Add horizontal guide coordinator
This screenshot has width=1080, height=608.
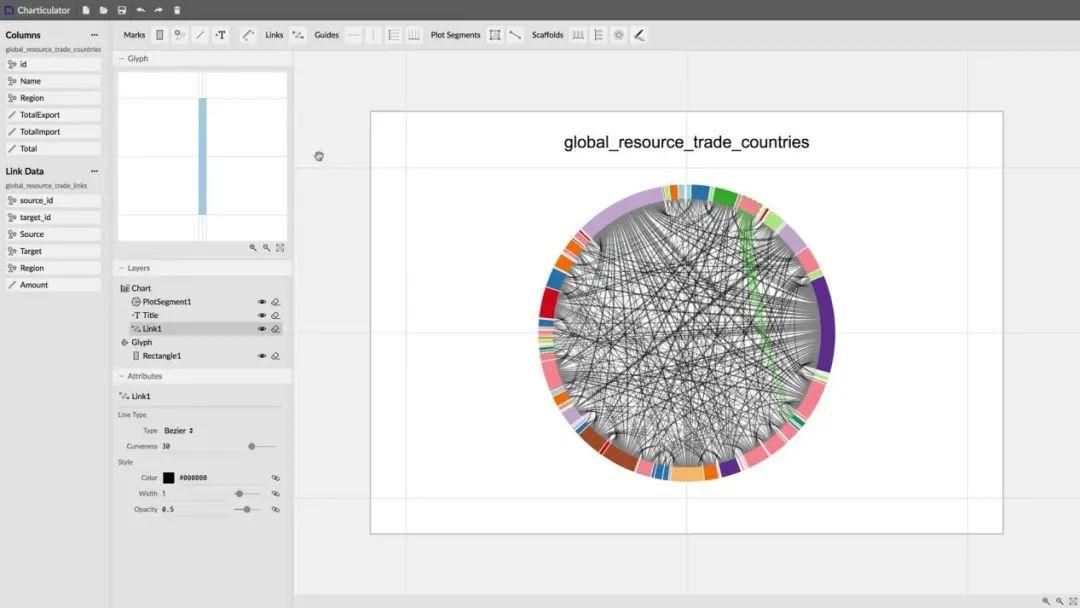tap(393, 35)
